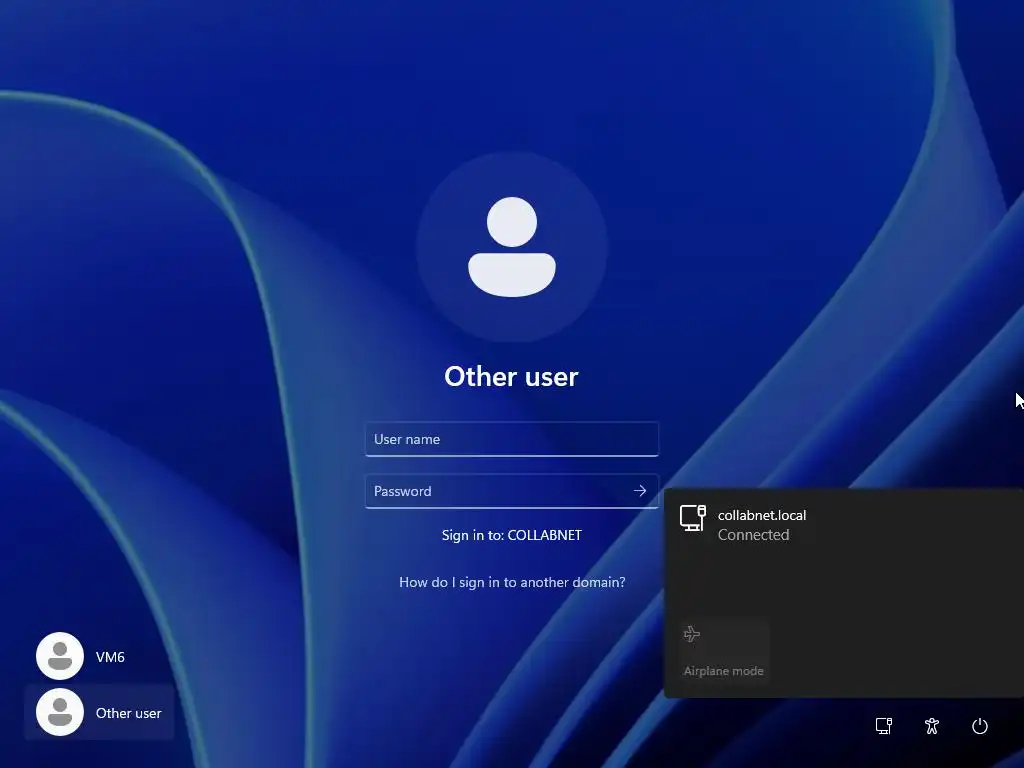Screen dimensions: 1024x768
Task: Open the Accessibility options icon
Action: [x=932, y=726]
